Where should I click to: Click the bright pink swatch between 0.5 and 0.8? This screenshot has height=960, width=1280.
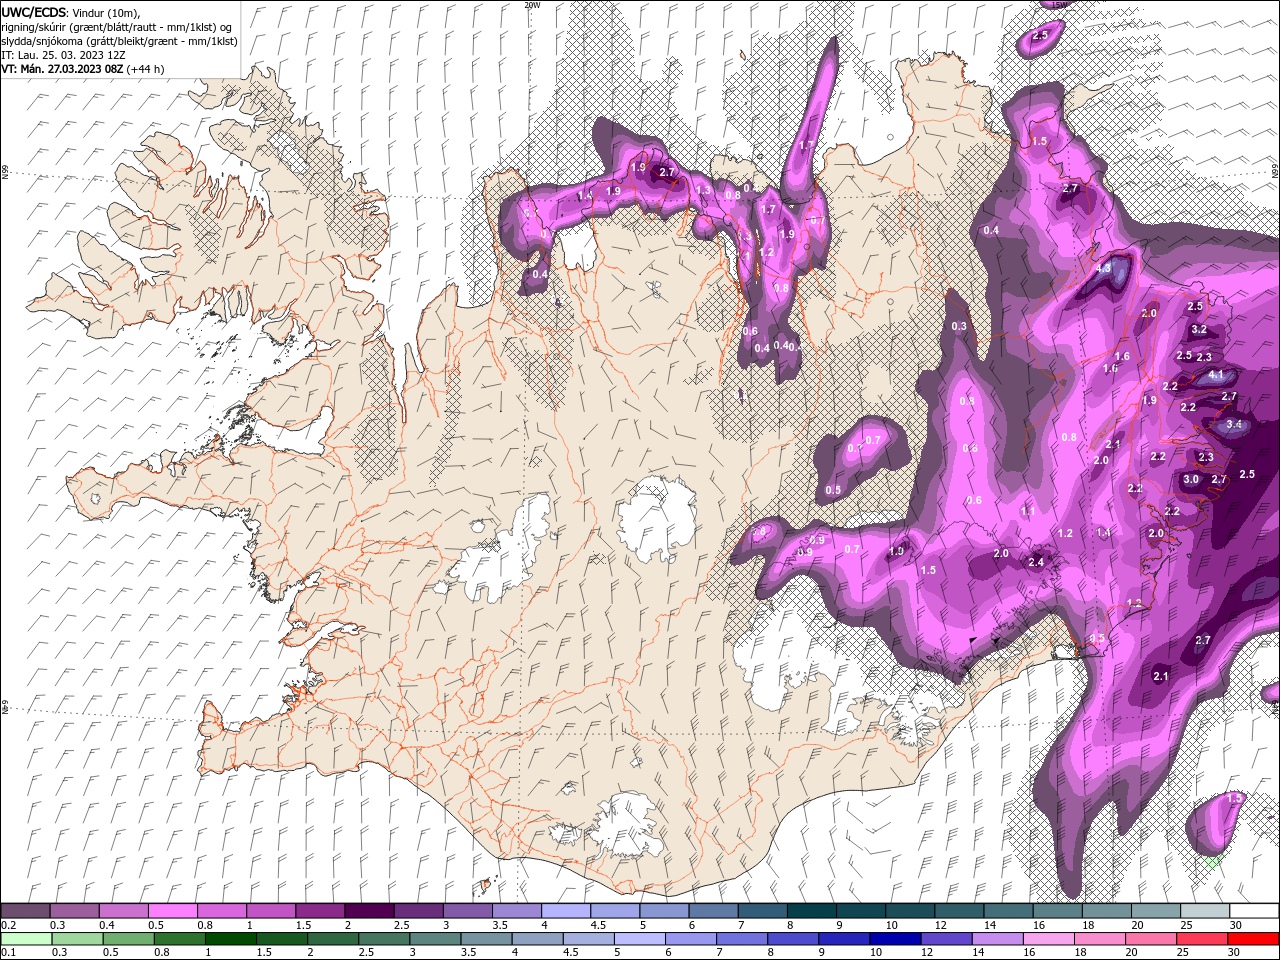[173, 911]
